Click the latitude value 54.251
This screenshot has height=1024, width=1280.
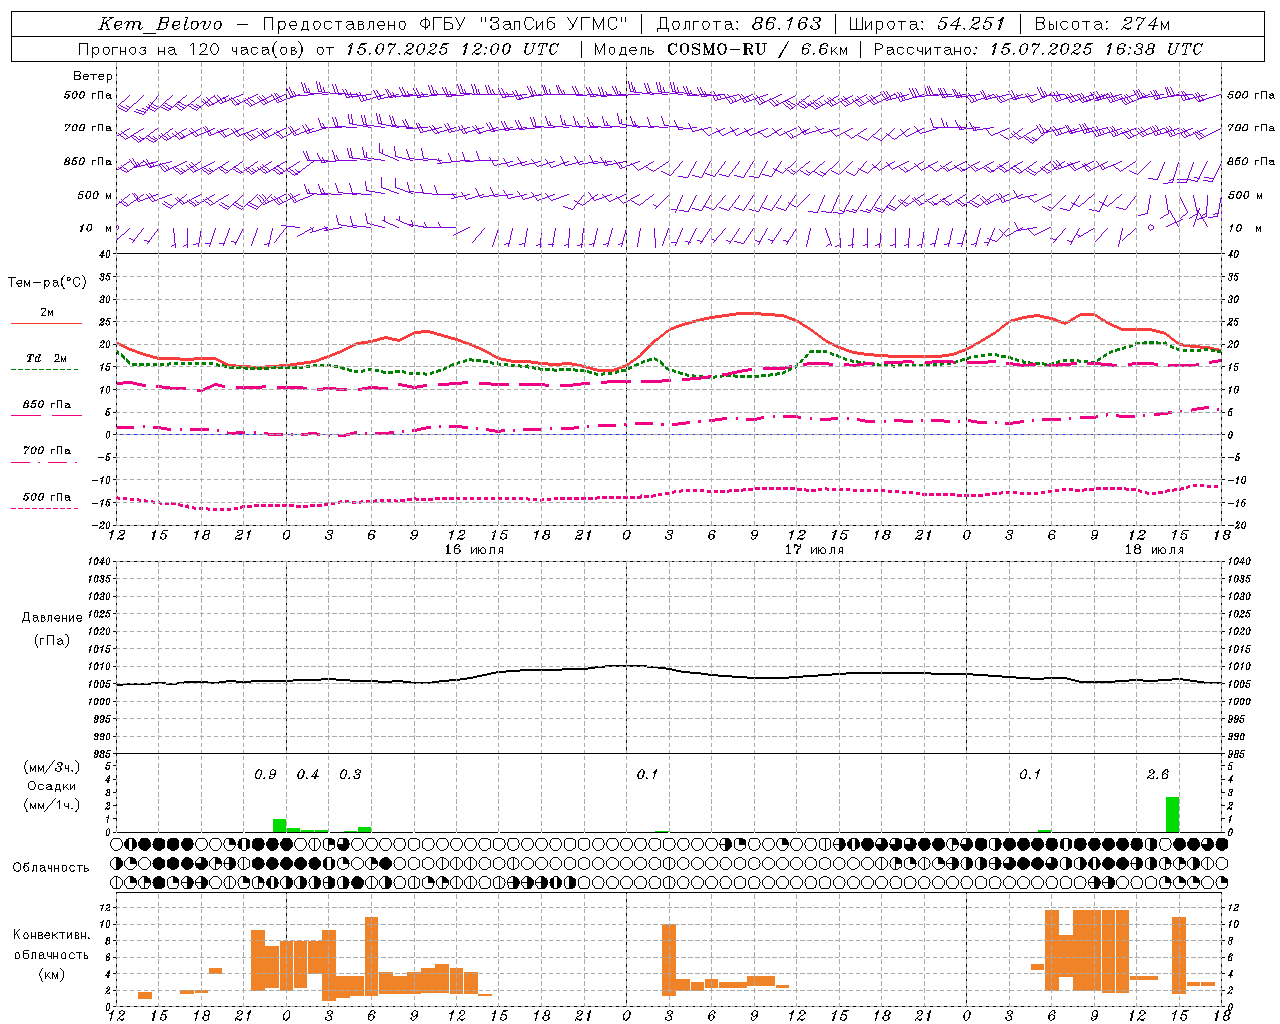tap(970, 24)
